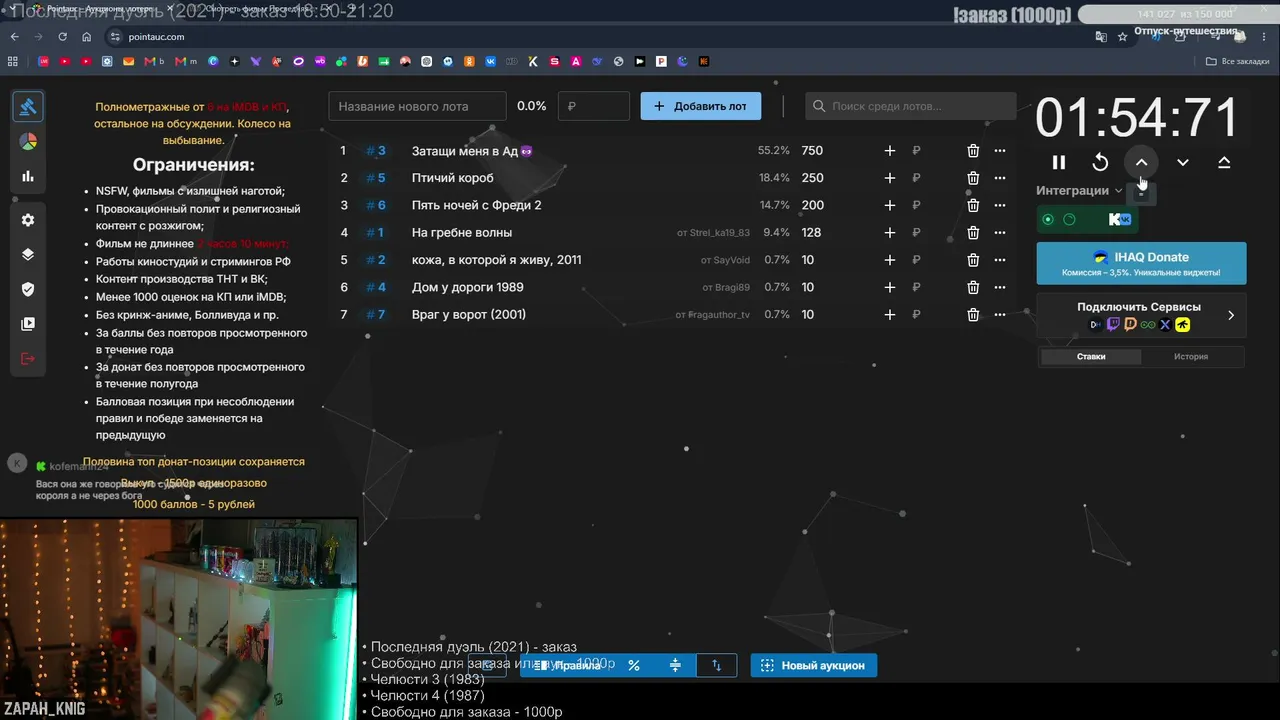Toggle the sort arrows button

(716, 665)
